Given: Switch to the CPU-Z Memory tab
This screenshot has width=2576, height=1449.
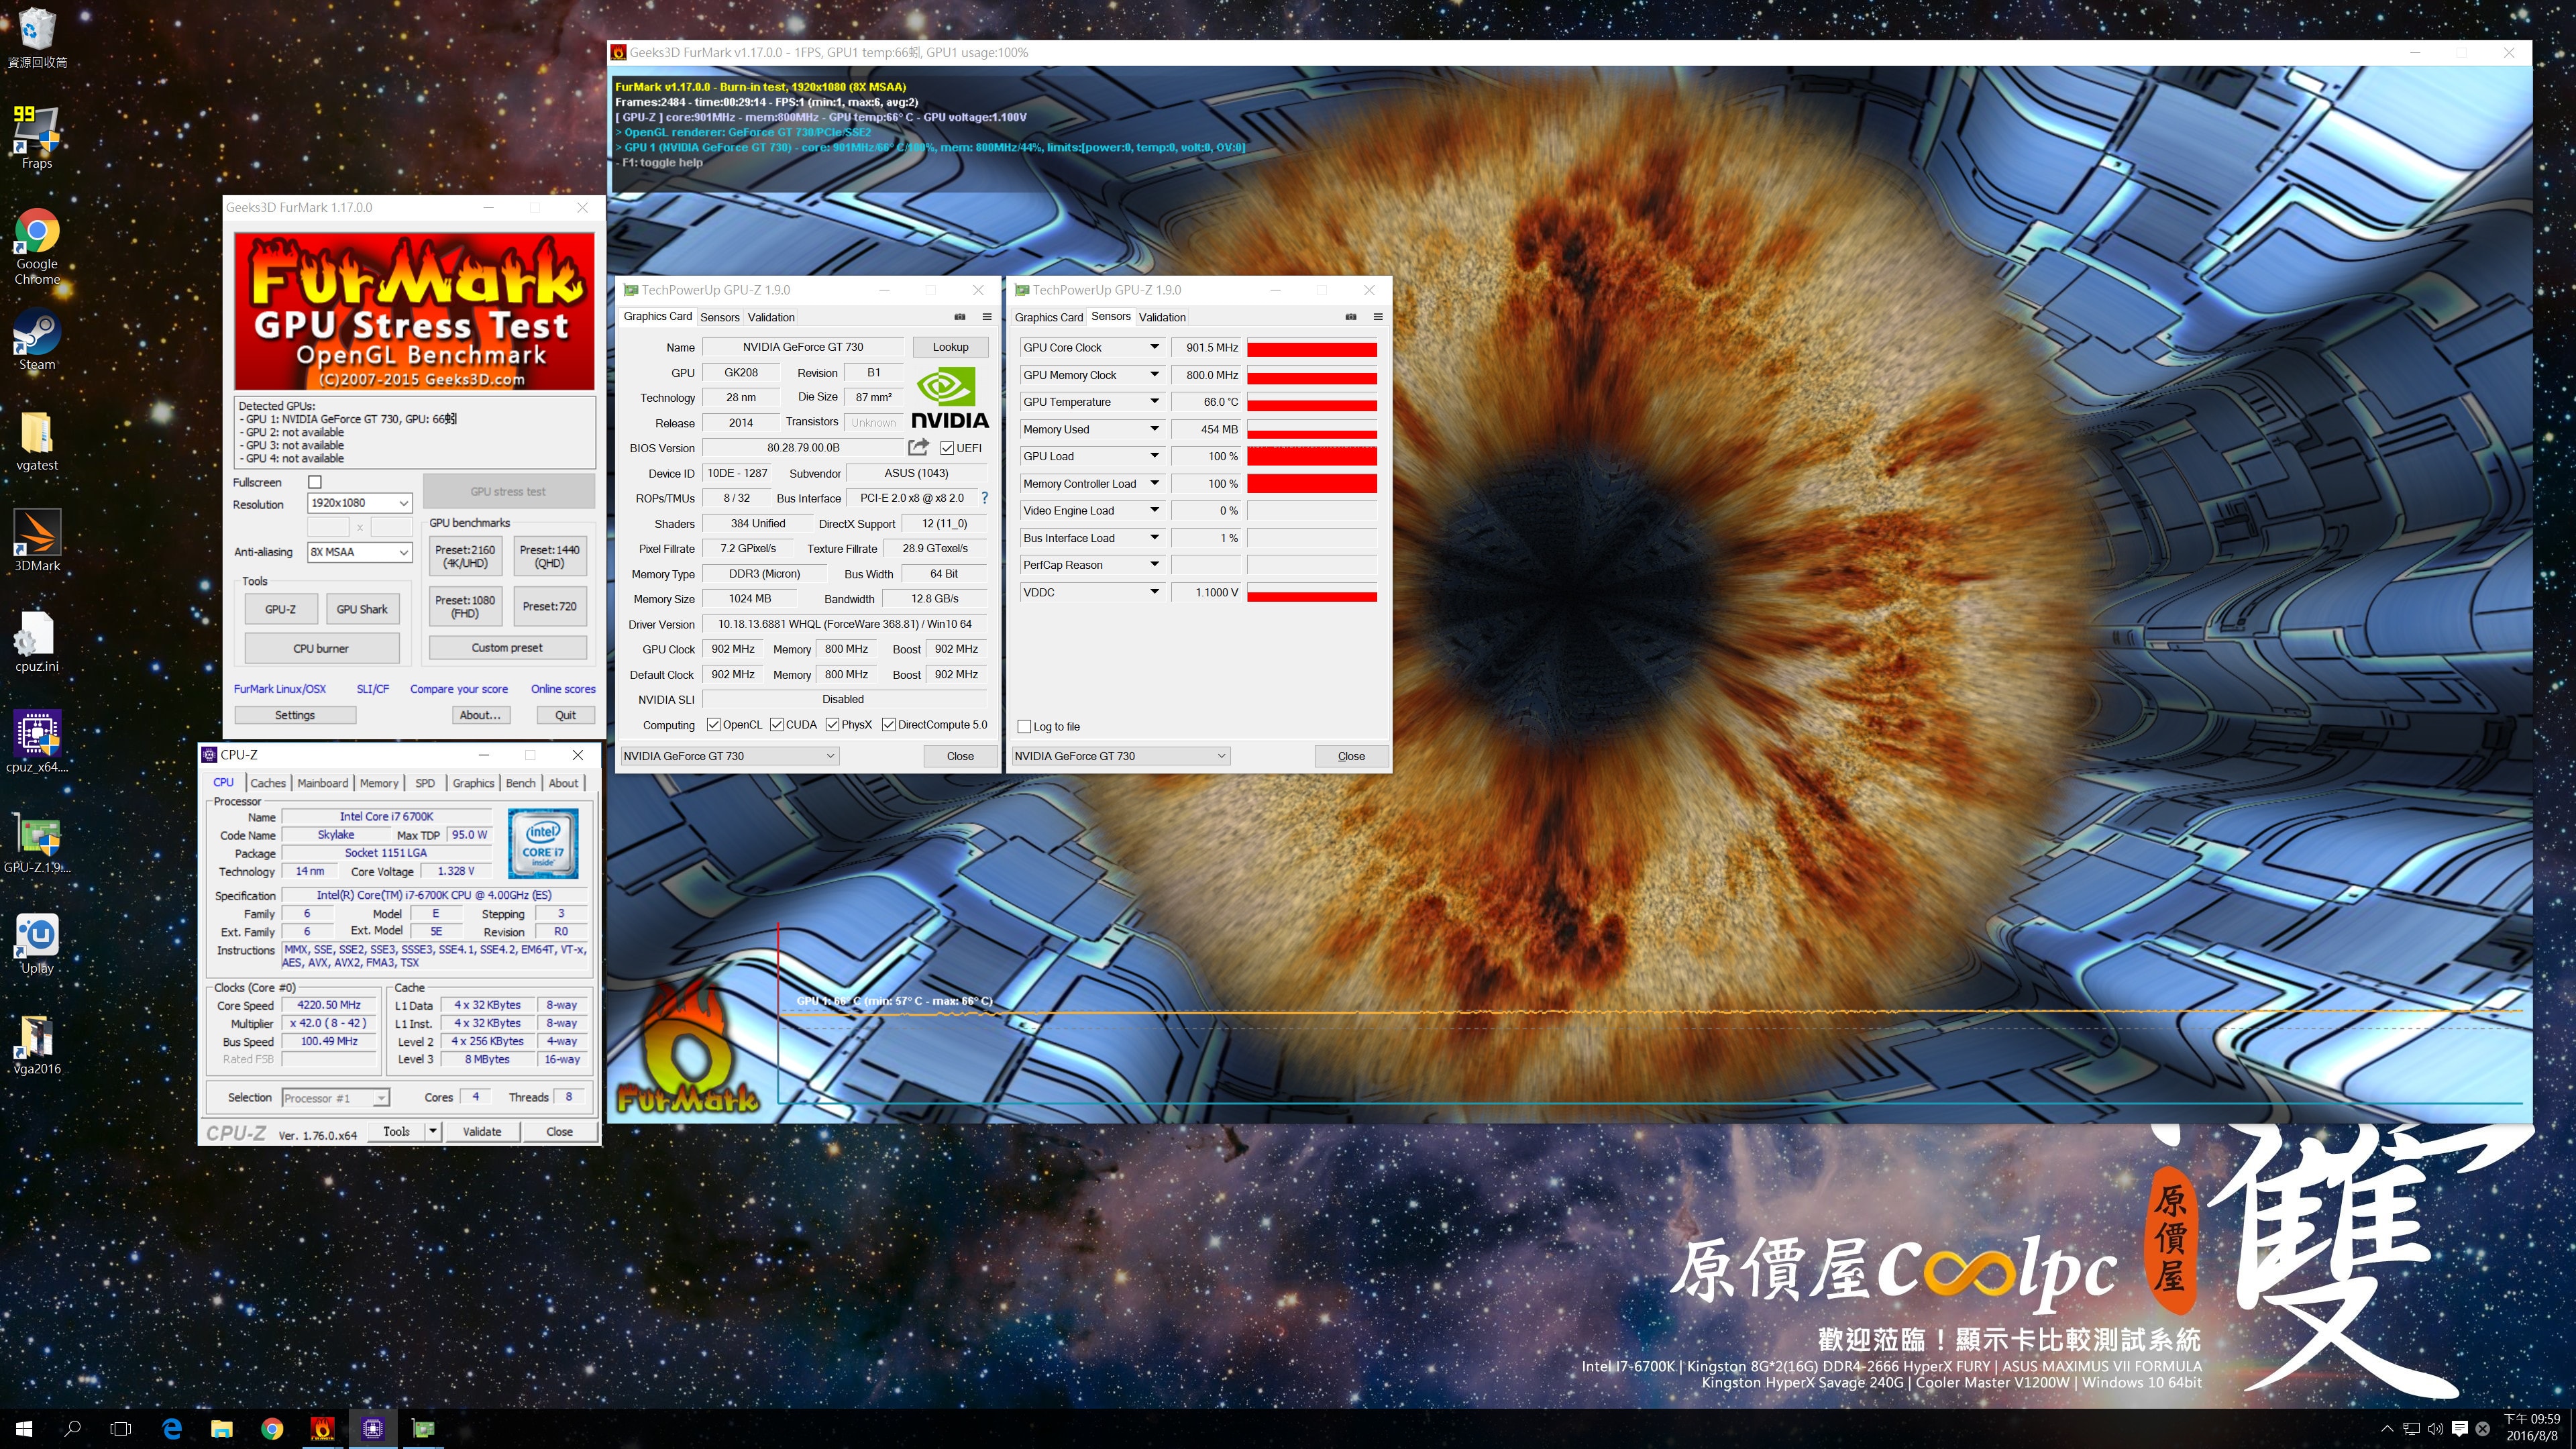Looking at the screenshot, I should click(x=379, y=783).
